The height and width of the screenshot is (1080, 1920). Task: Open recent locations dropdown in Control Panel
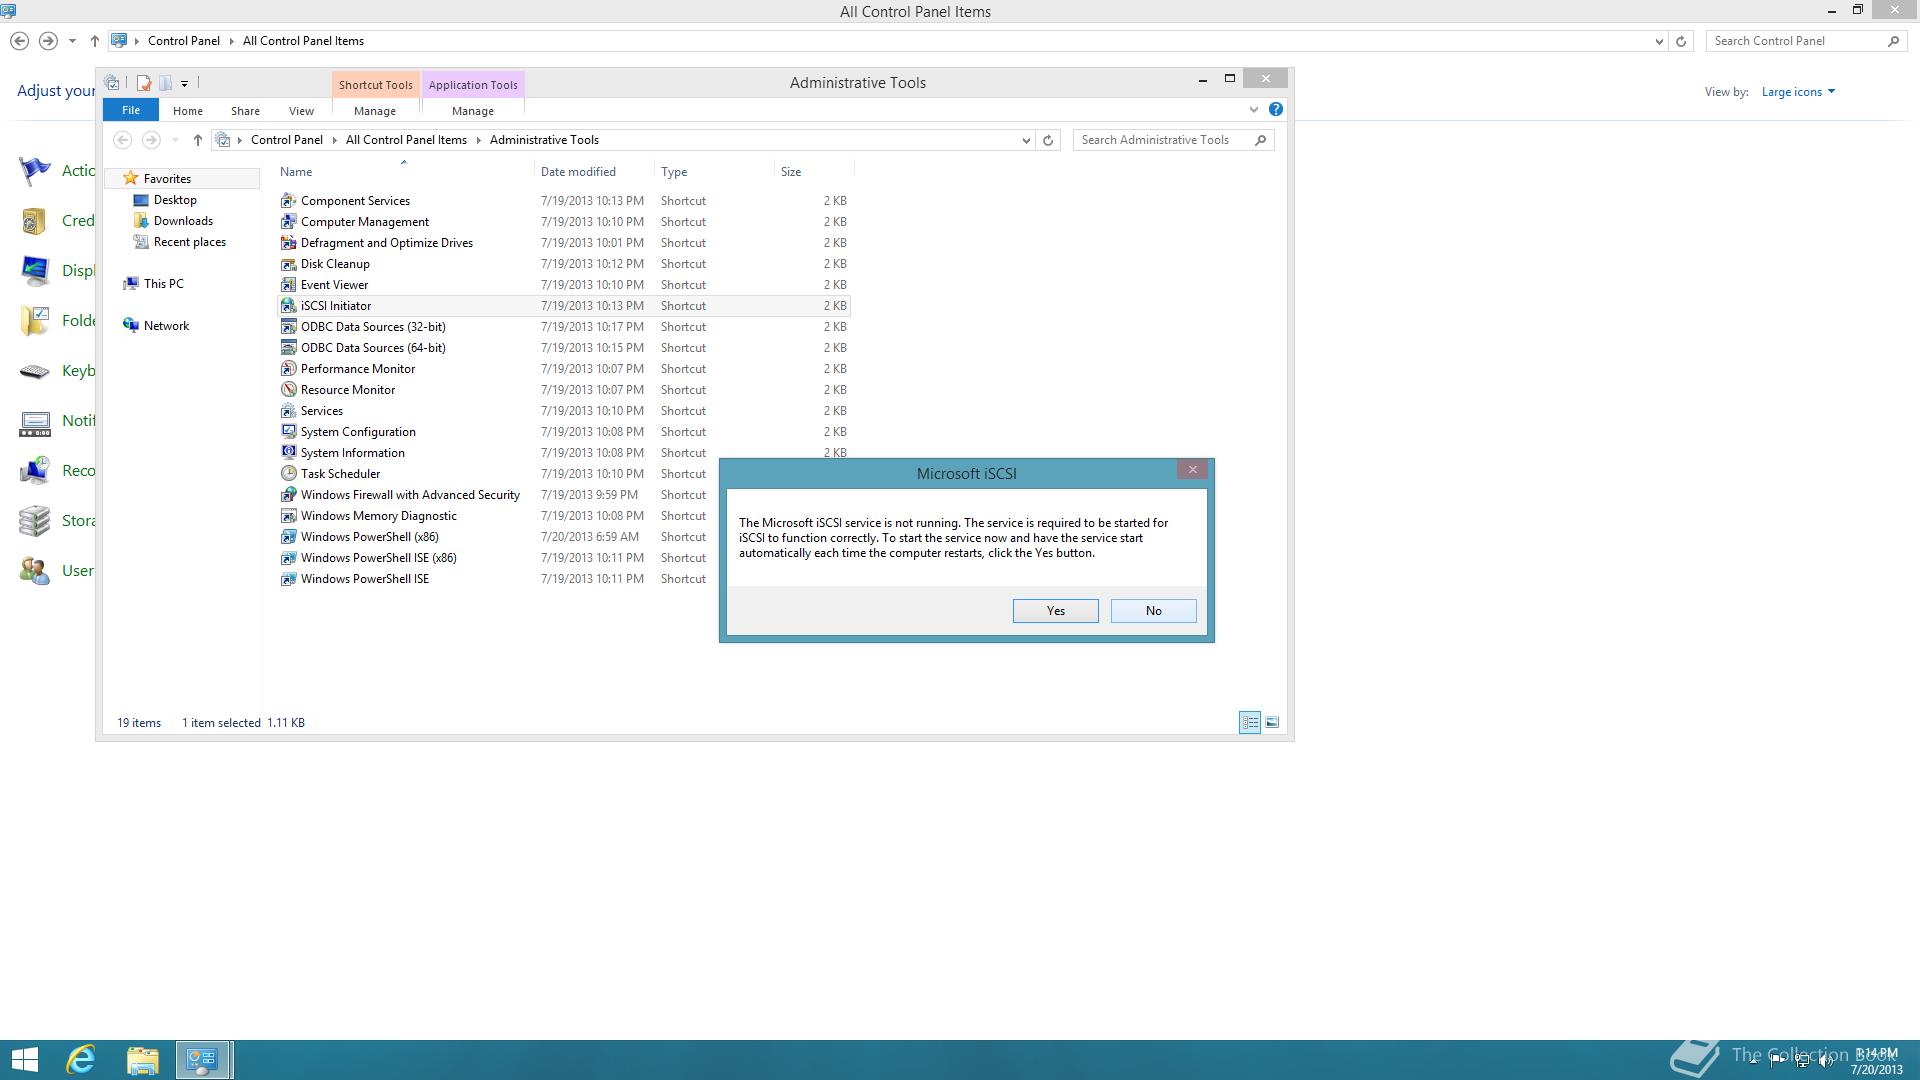point(72,41)
